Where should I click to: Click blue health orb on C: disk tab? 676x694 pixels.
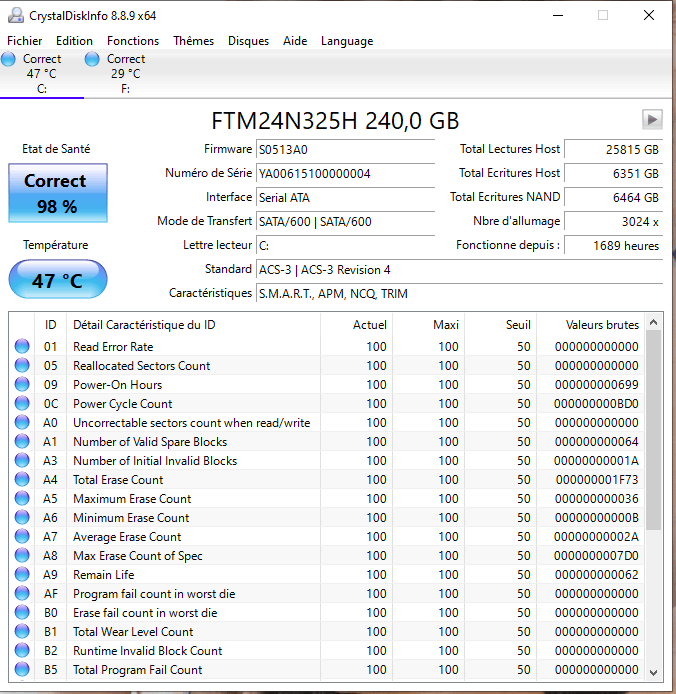tap(8, 59)
